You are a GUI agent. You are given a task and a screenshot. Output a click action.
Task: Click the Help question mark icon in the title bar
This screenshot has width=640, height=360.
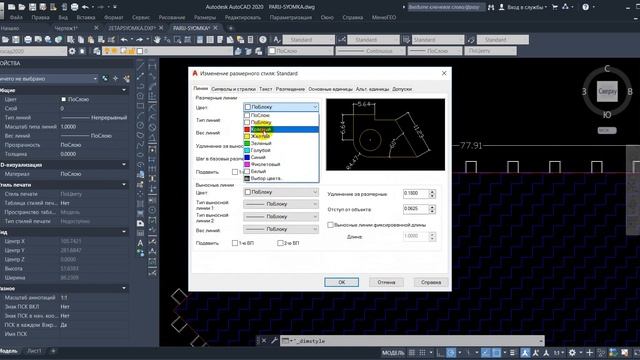(585, 7)
